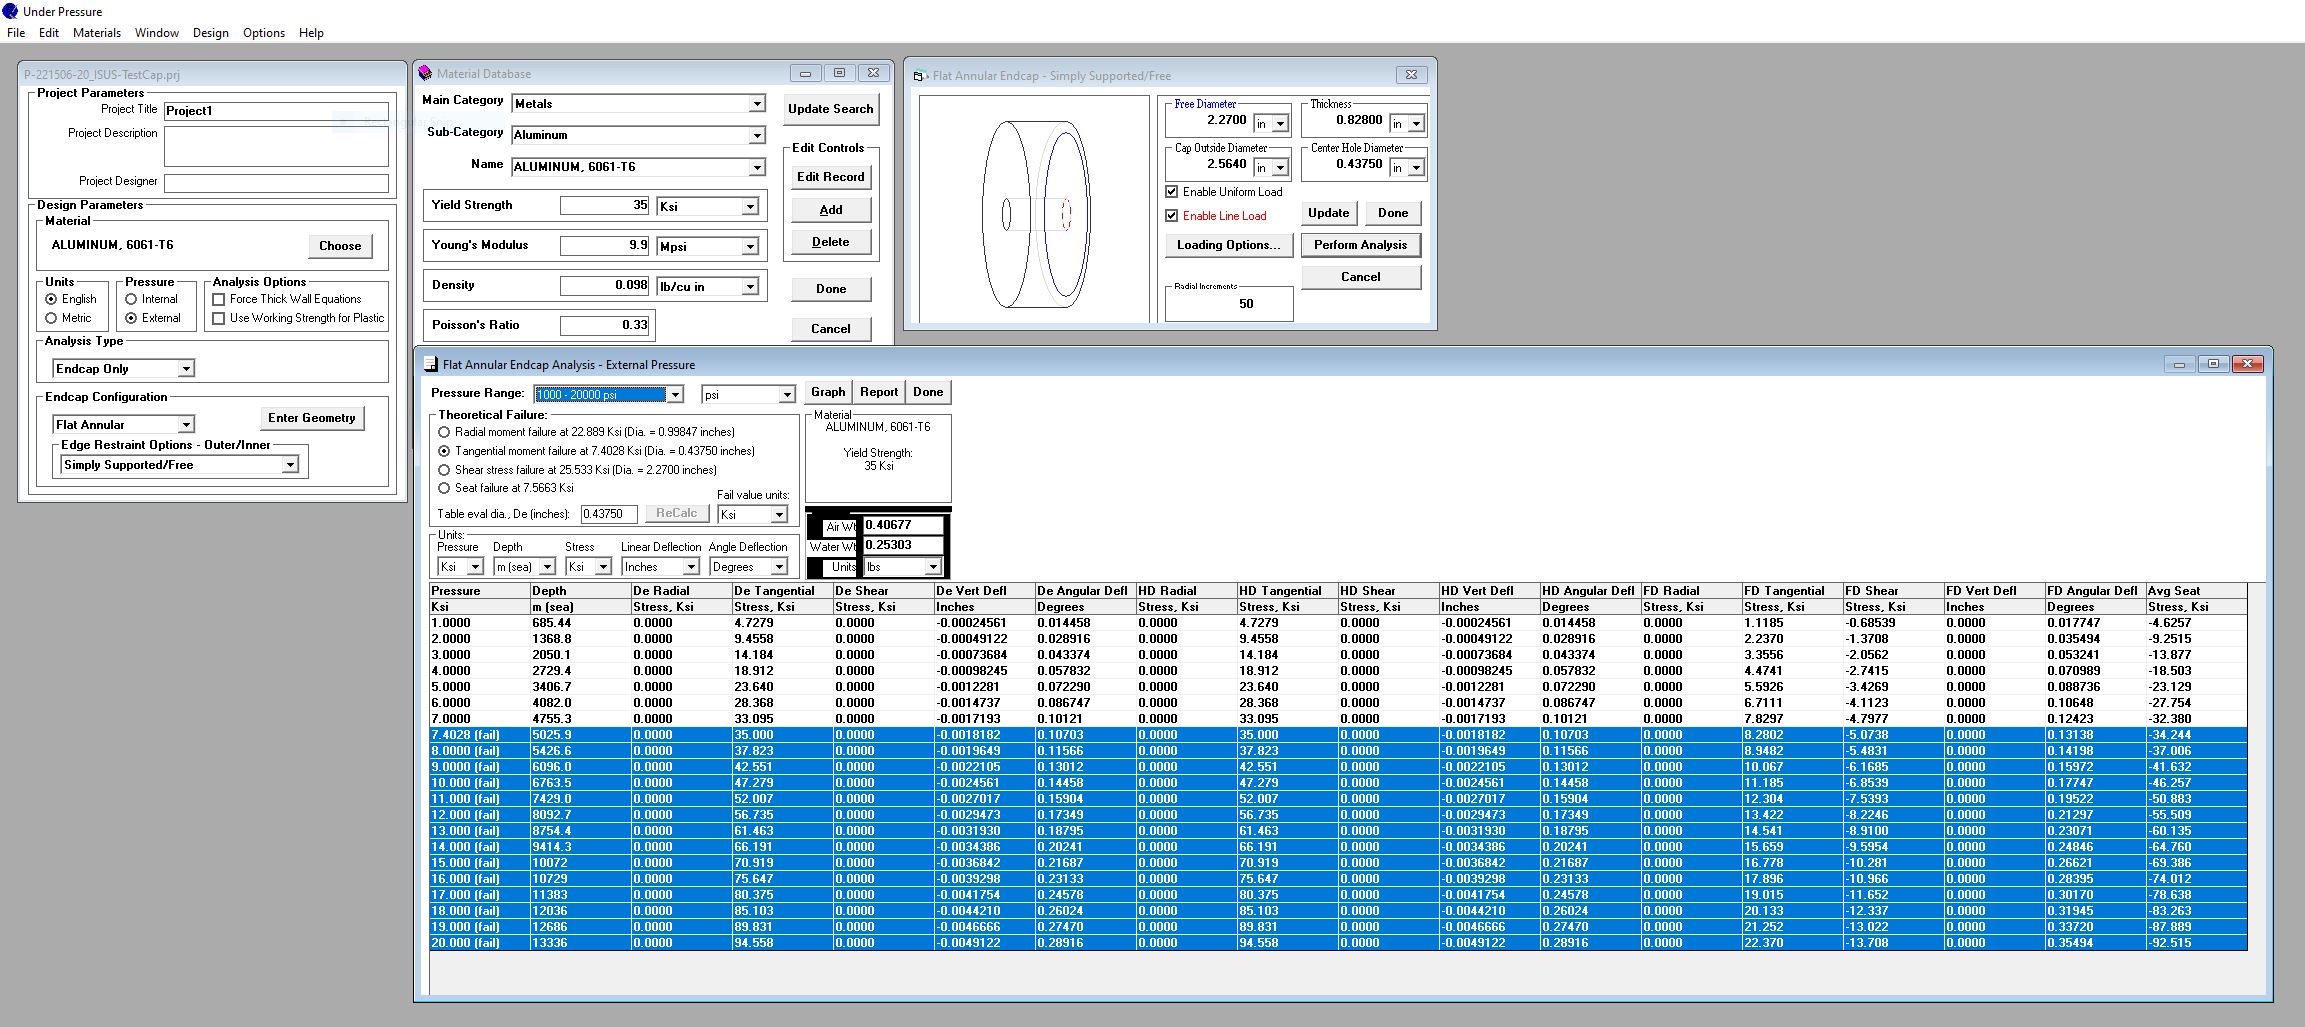Select English units radio button
This screenshot has width=2305, height=1027.
51,299
